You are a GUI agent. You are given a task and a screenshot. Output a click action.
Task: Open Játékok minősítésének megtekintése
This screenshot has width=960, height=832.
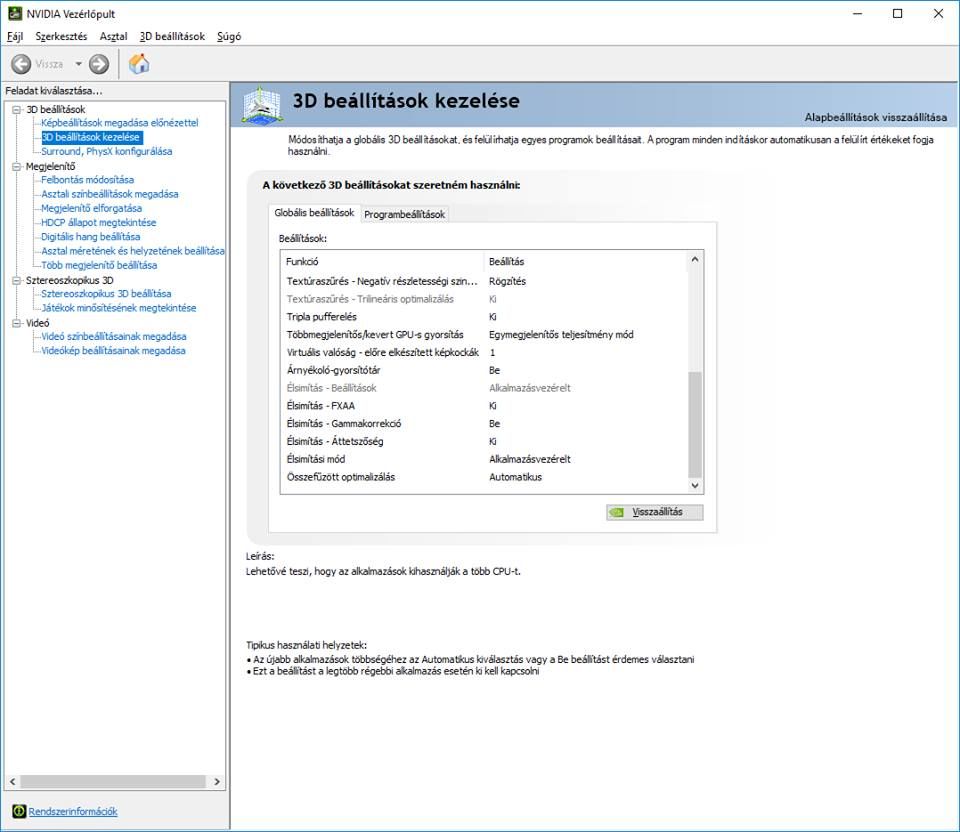[x=118, y=308]
